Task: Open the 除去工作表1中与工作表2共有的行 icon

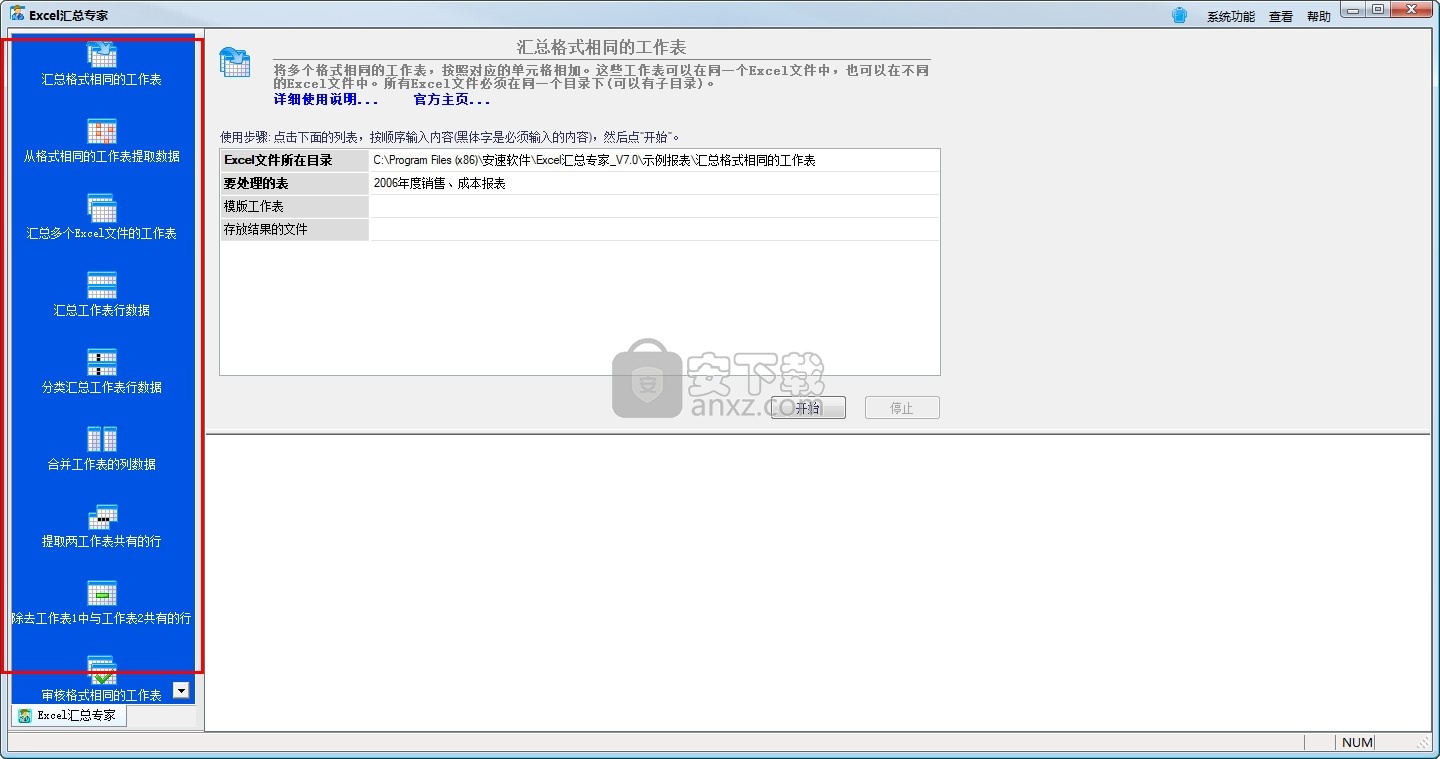Action: (x=102, y=593)
